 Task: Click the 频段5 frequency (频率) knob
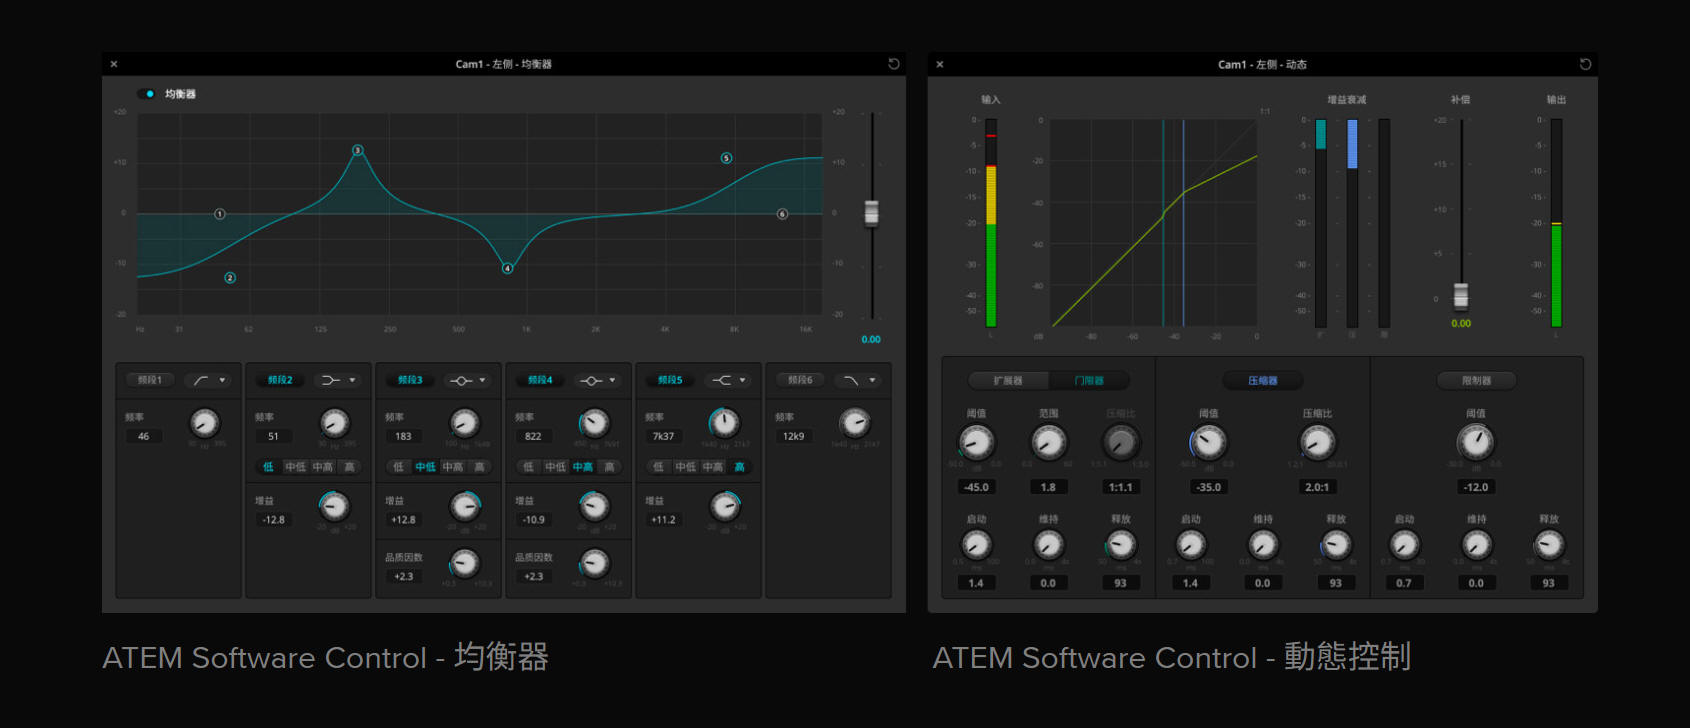(x=724, y=423)
